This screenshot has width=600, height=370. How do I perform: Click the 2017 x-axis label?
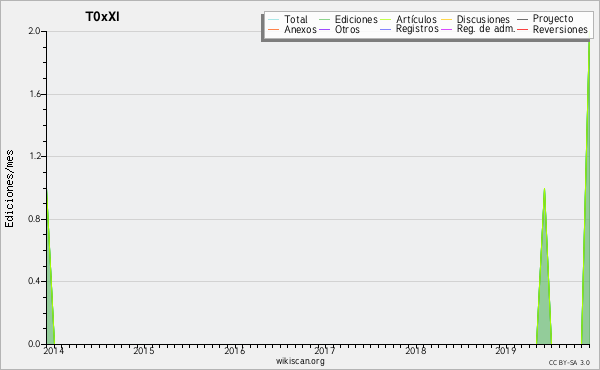point(325,350)
